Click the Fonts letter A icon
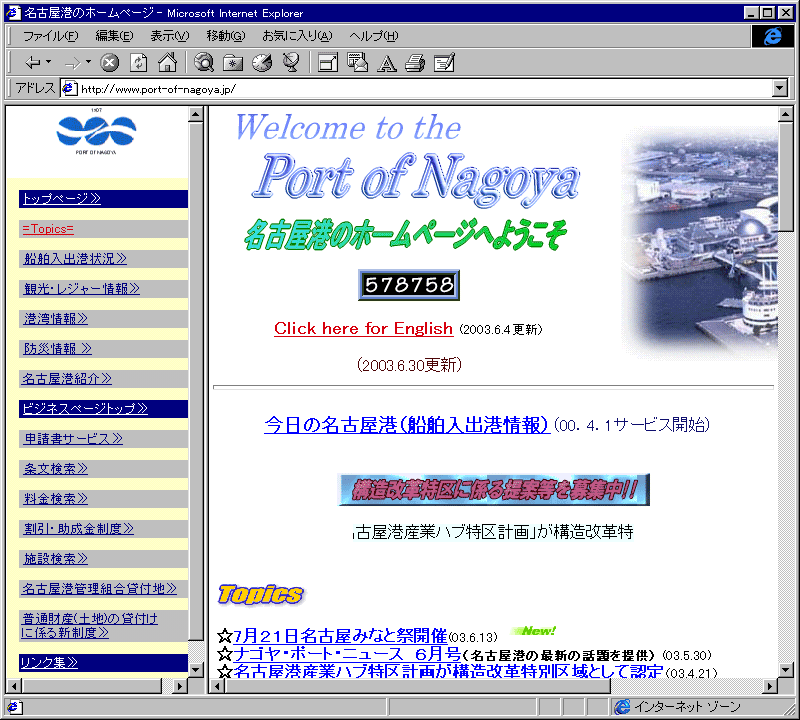800x720 pixels. click(387, 63)
